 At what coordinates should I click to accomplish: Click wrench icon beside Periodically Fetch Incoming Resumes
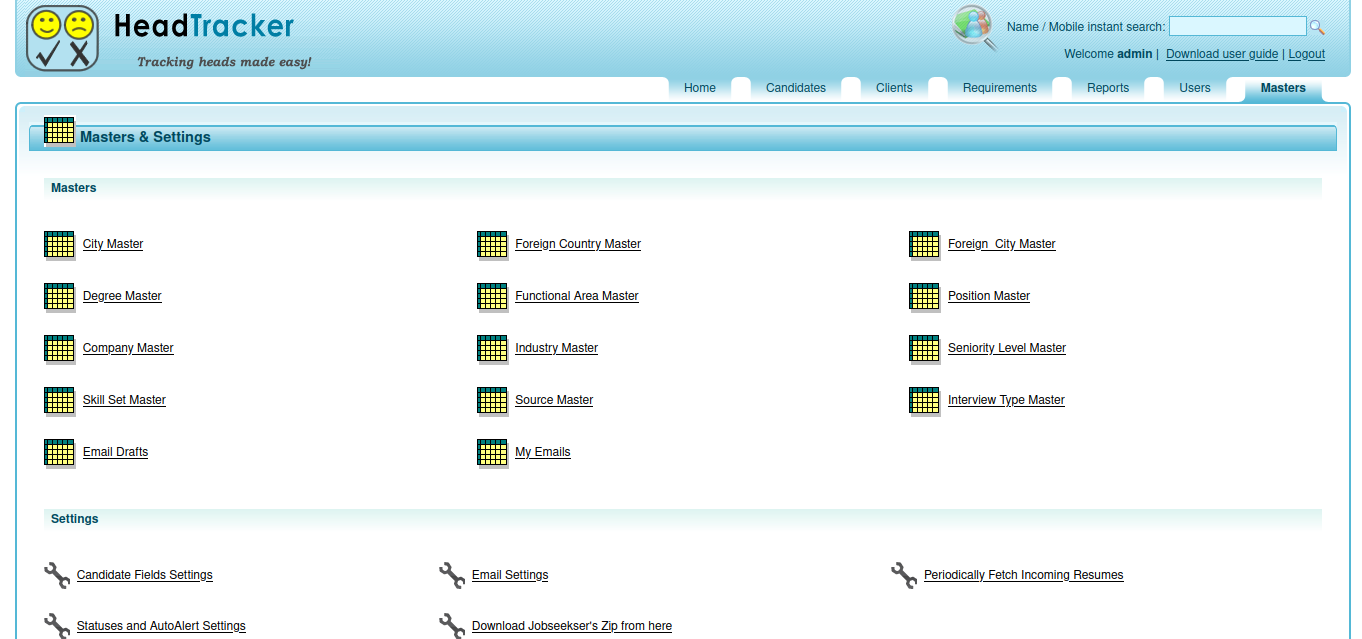905,575
